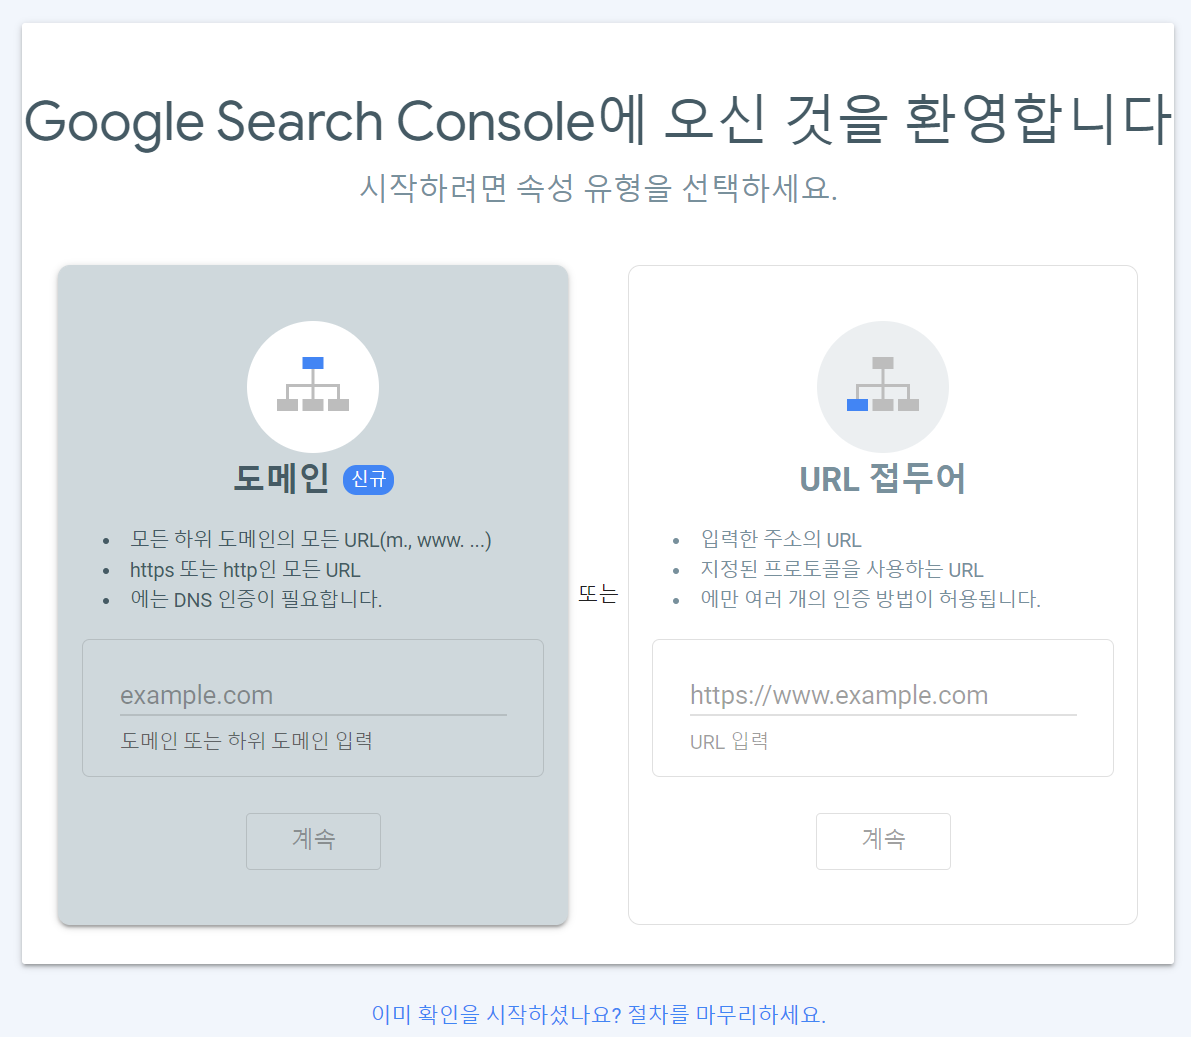Click 'https 또는 http인 모든 URL' bullet
The width and height of the screenshot is (1191, 1037).
pyautogui.click(x=245, y=570)
